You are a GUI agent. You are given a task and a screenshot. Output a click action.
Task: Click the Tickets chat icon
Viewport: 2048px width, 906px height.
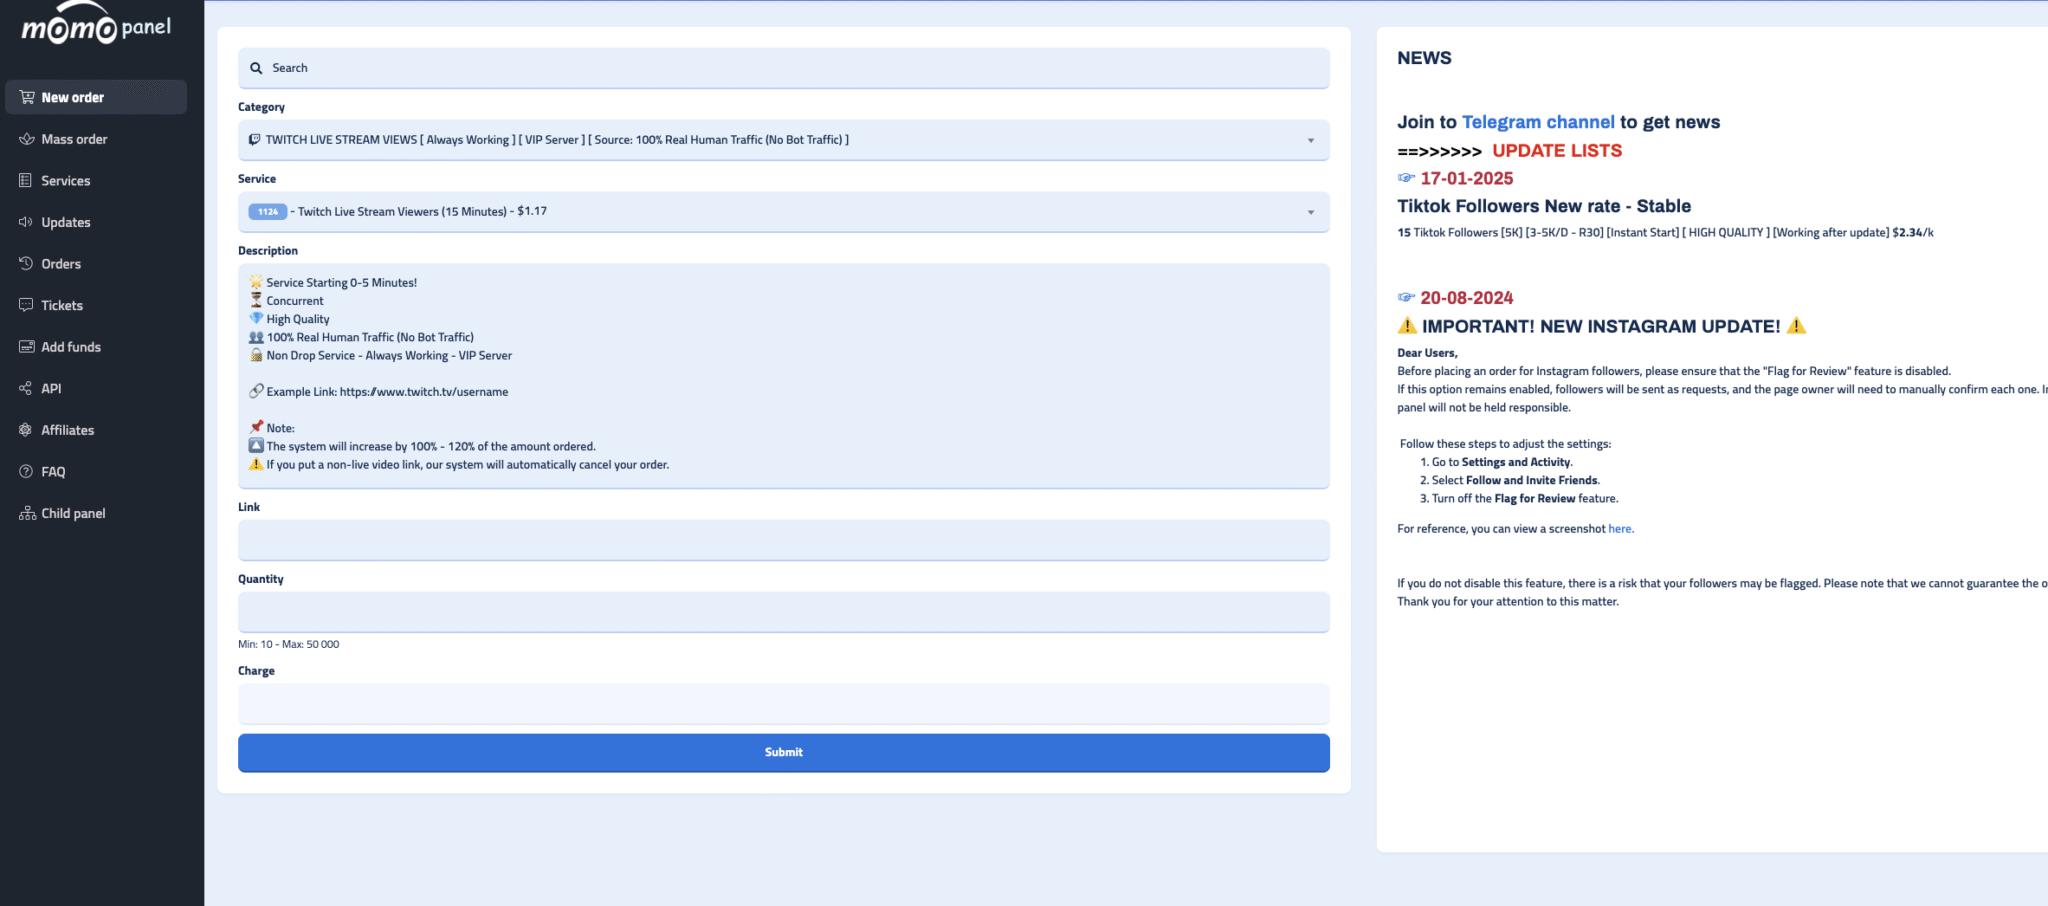[26, 305]
